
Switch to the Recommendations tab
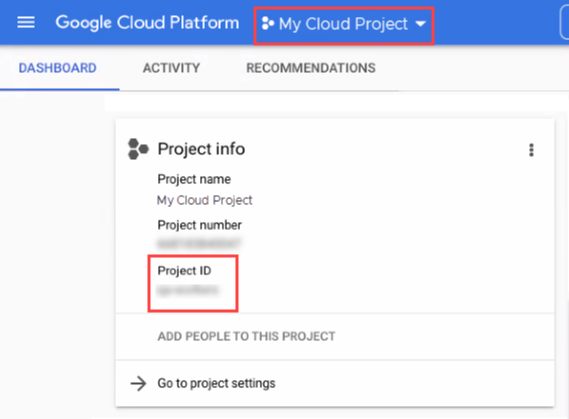click(x=311, y=68)
